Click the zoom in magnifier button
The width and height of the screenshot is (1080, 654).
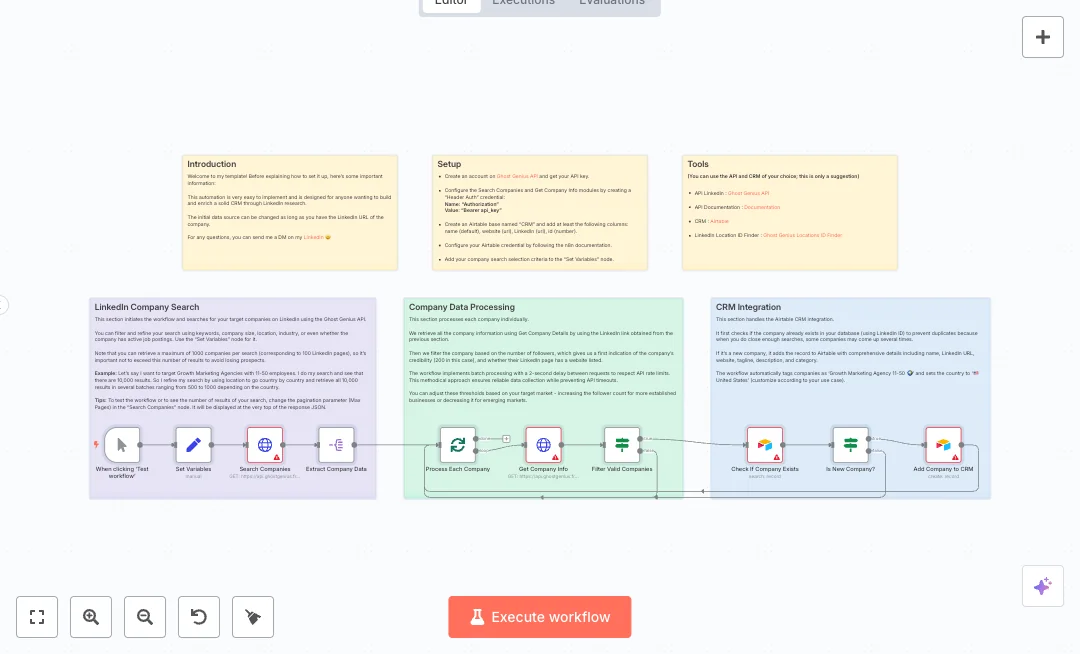tap(91, 617)
